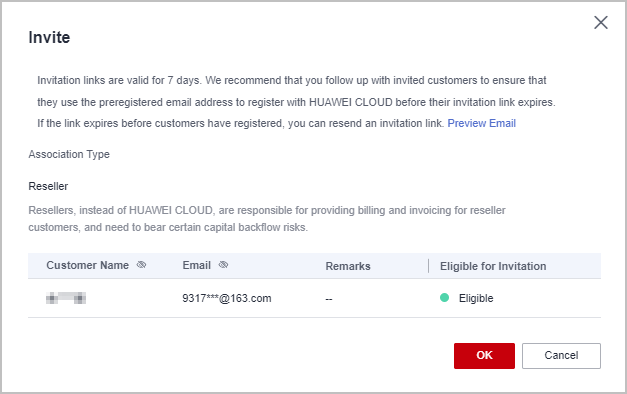Click the divider before Eligible for Invitation

428,266
